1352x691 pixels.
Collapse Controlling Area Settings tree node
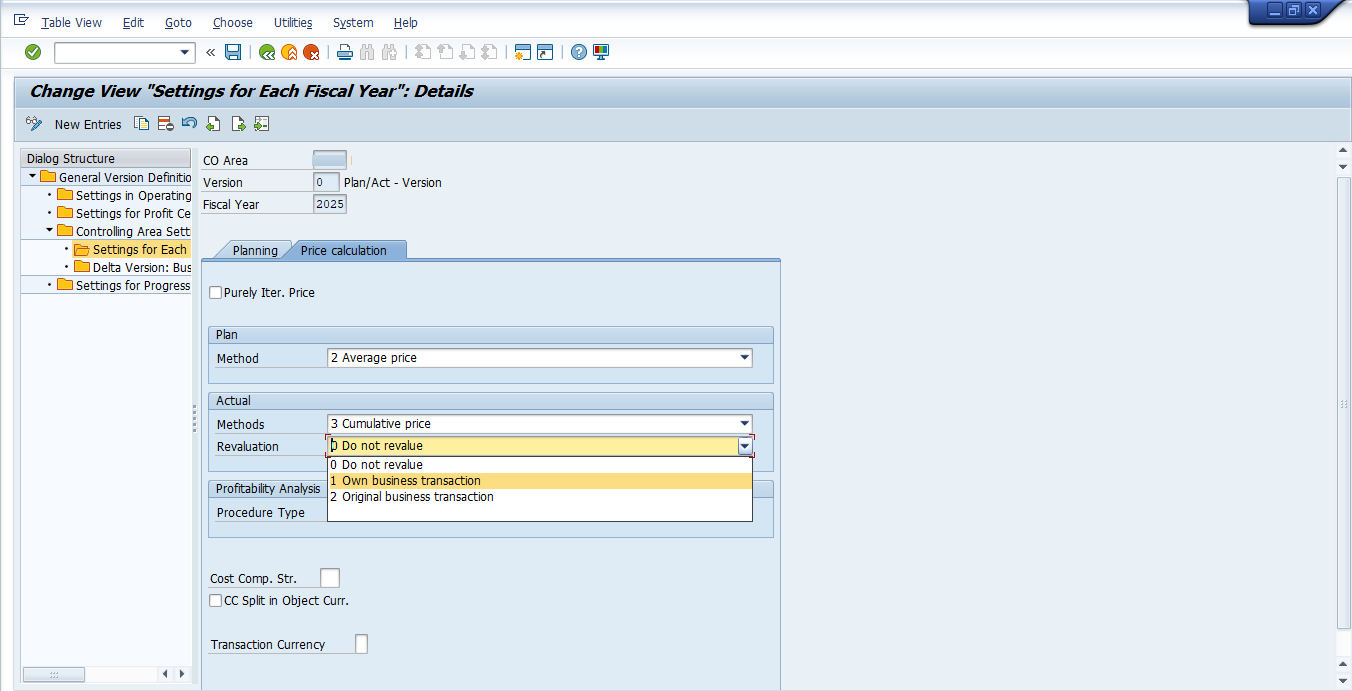point(49,231)
